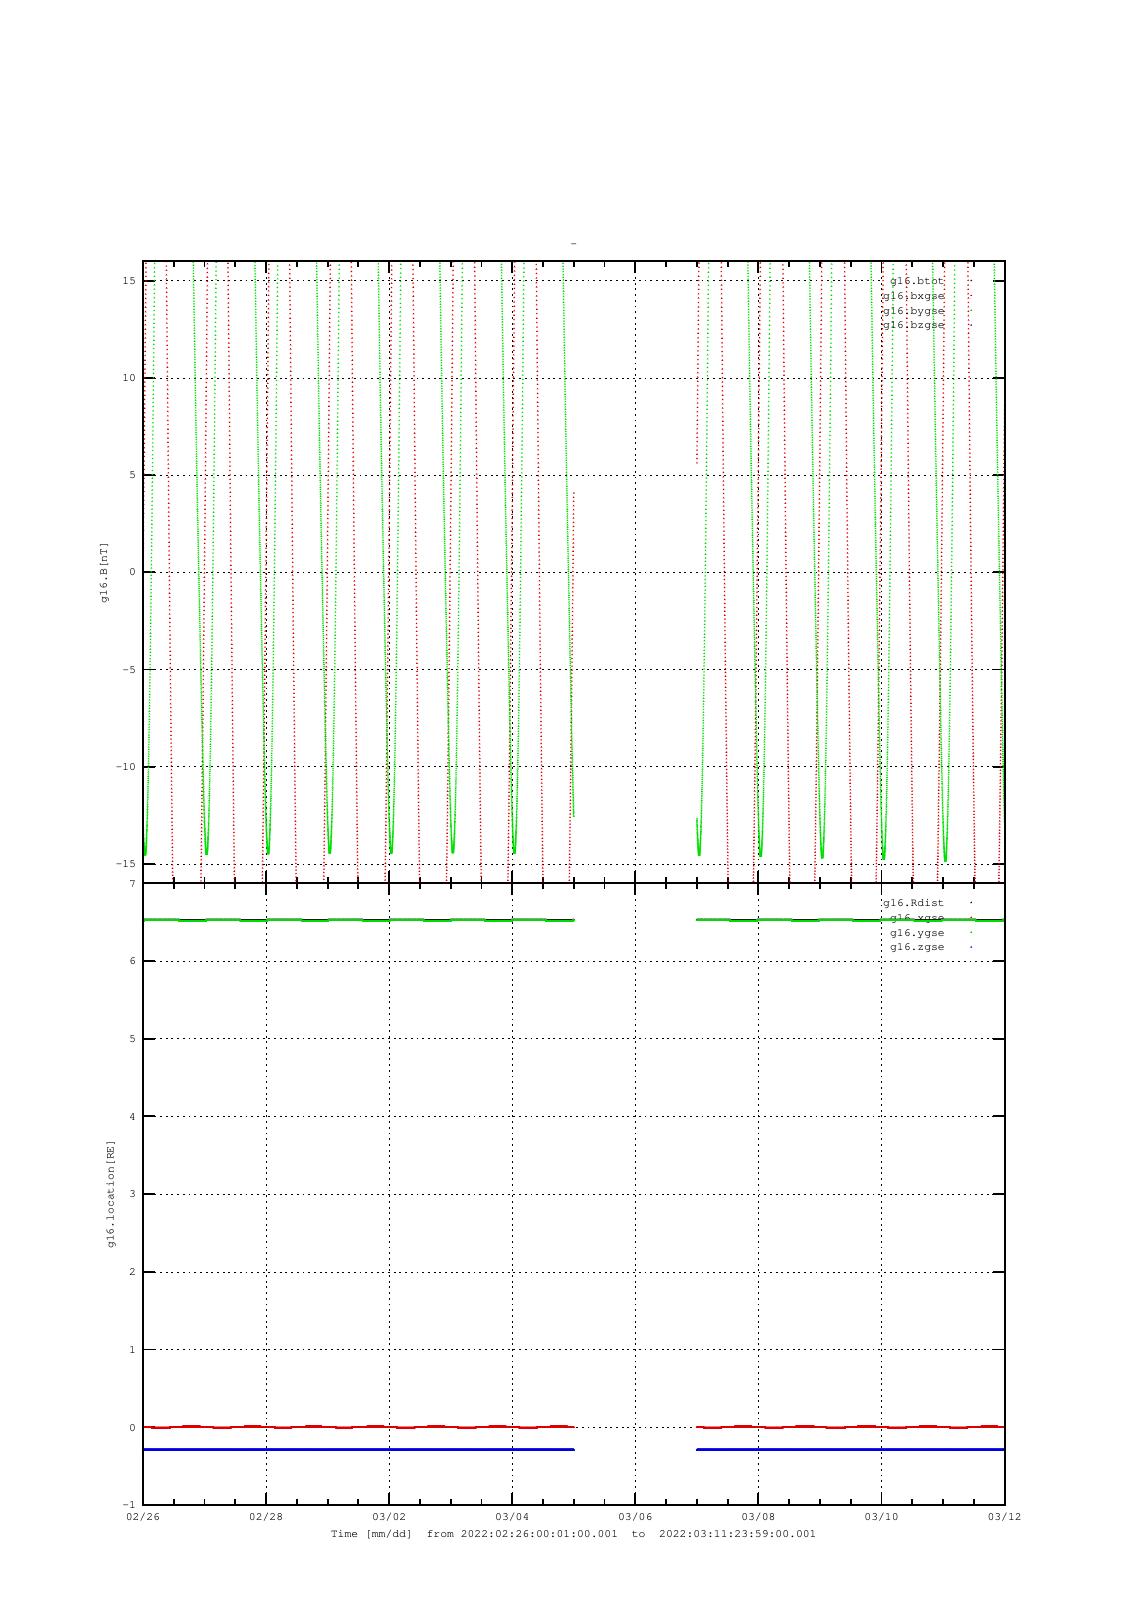Click the g16.location[RE] y-axis title
The width and height of the screenshot is (1131, 1600).
(111, 1194)
